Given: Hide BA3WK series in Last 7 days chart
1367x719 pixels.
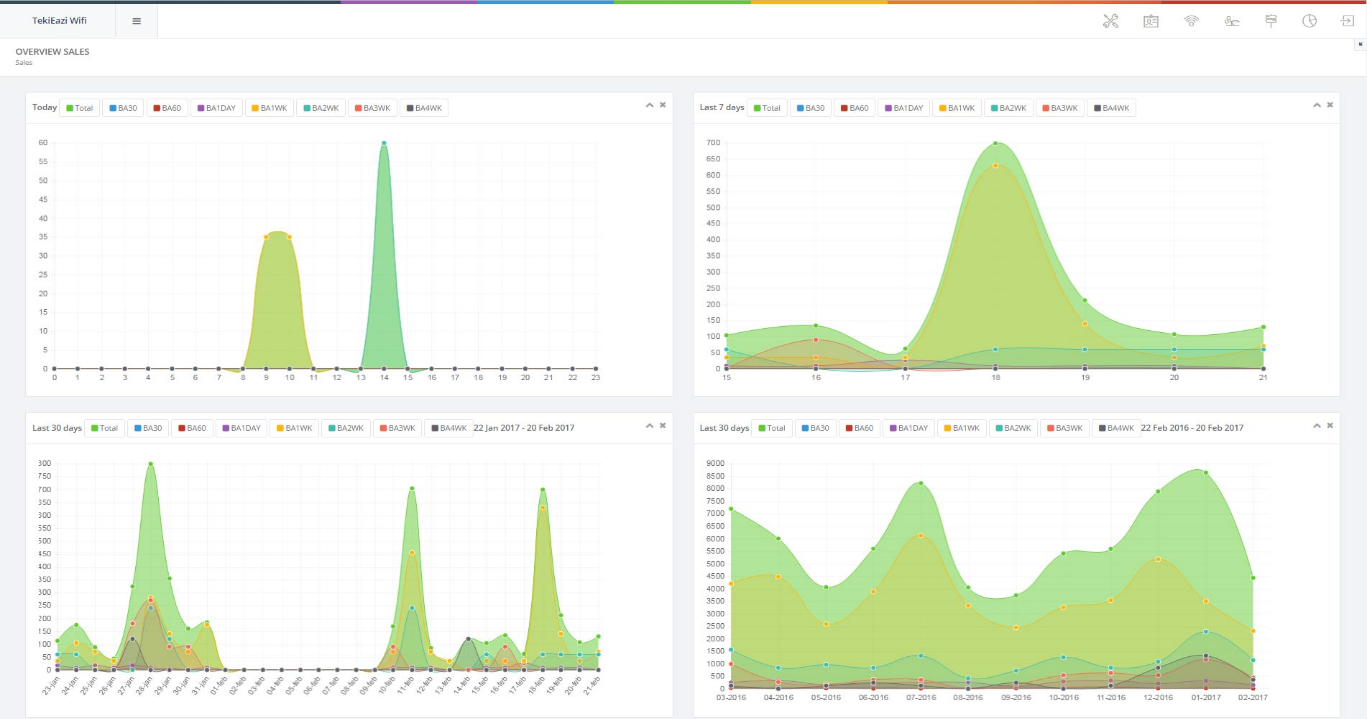Looking at the screenshot, I should [1061, 108].
